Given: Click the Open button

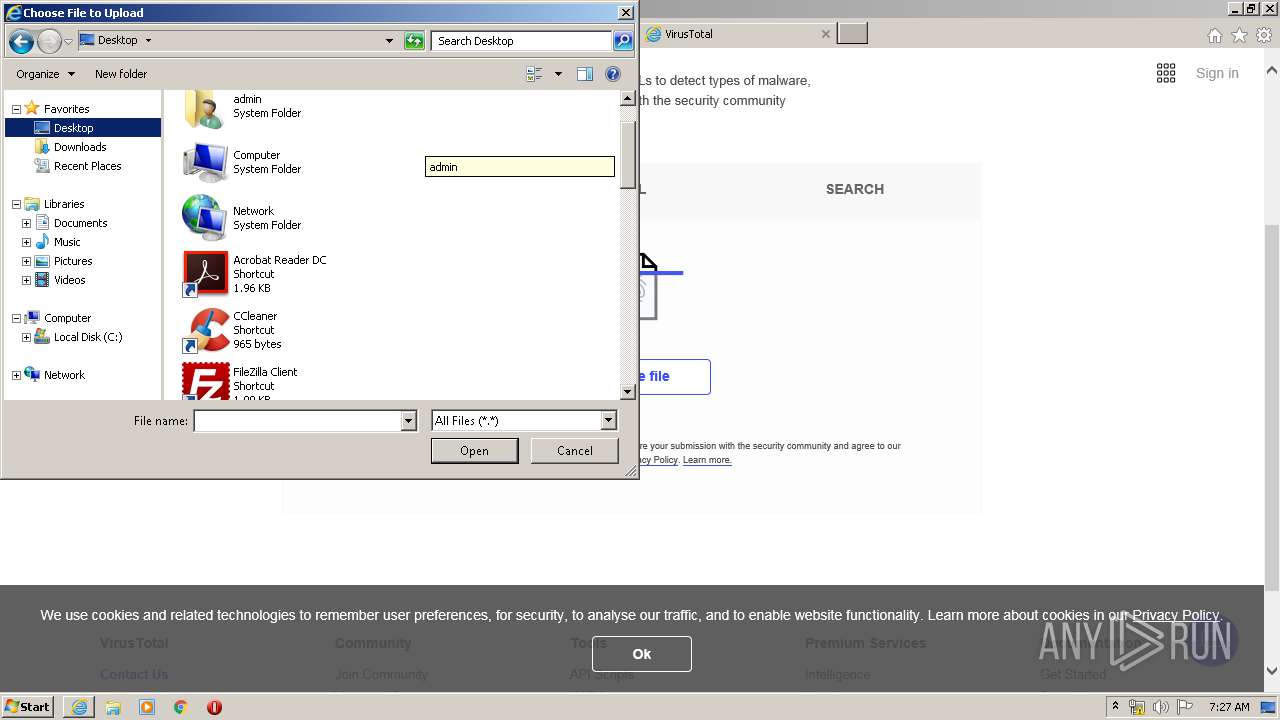Looking at the screenshot, I should (x=474, y=451).
